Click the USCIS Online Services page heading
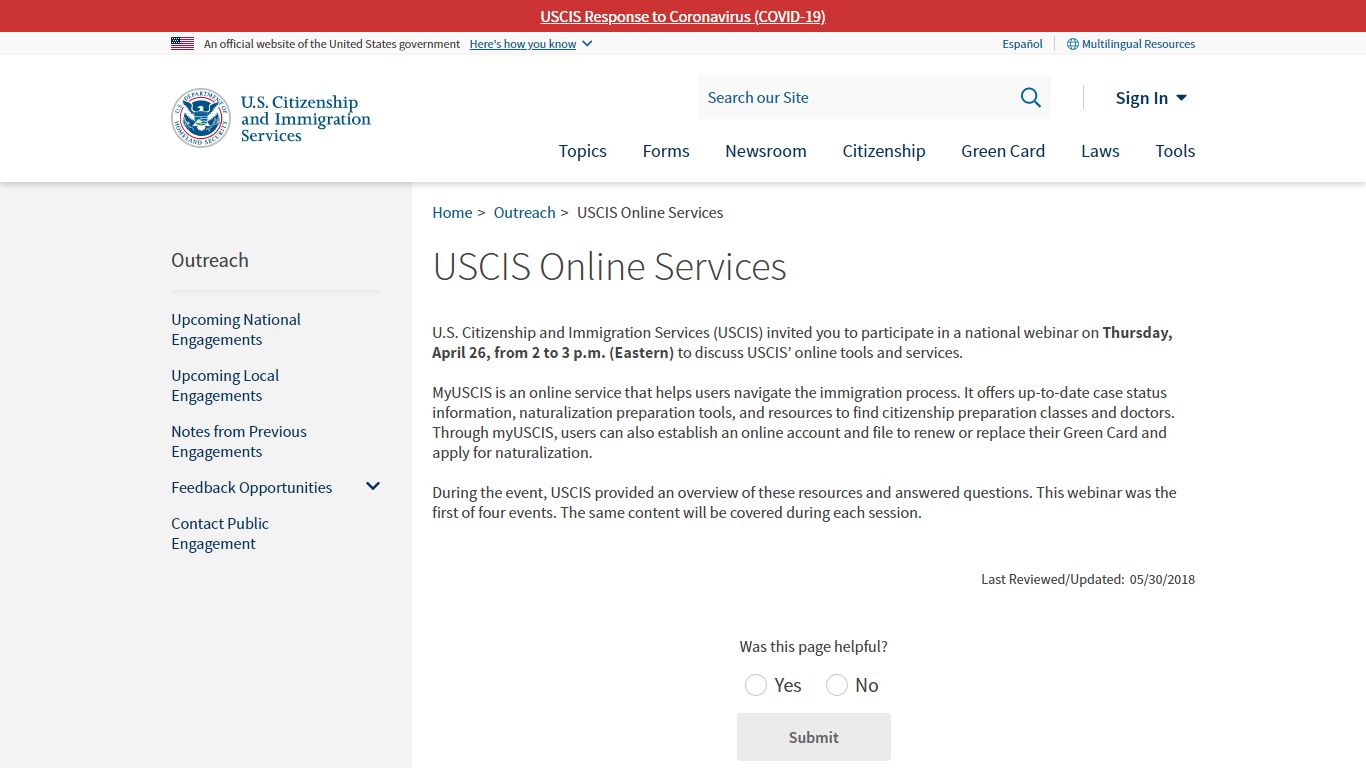Image resolution: width=1366 pixels, height=768 pixels. pos(609,267)
